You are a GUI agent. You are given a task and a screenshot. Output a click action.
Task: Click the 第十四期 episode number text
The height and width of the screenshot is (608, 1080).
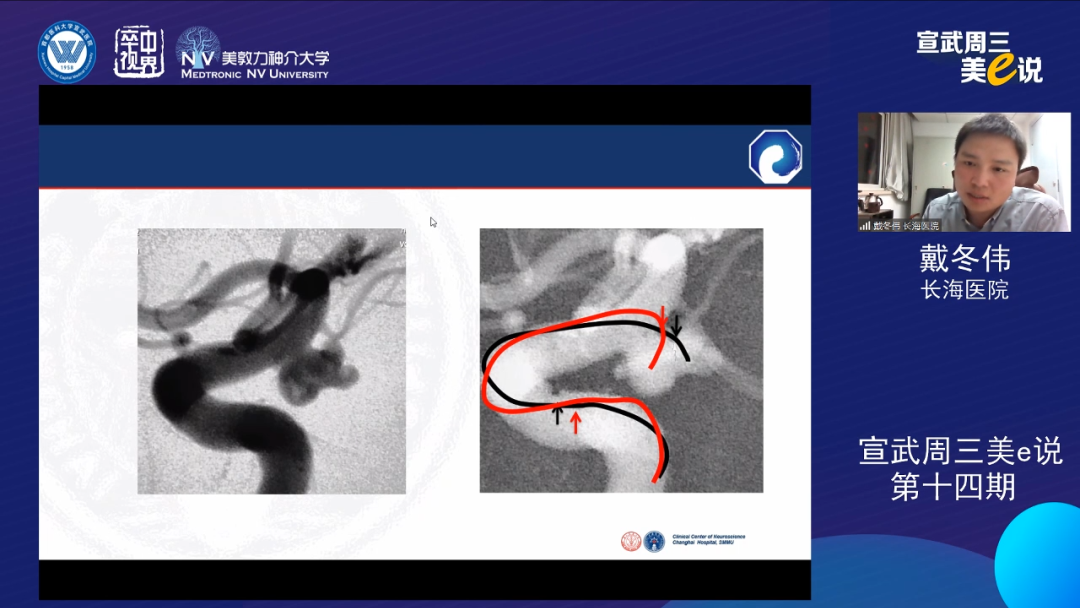point(953,487)
